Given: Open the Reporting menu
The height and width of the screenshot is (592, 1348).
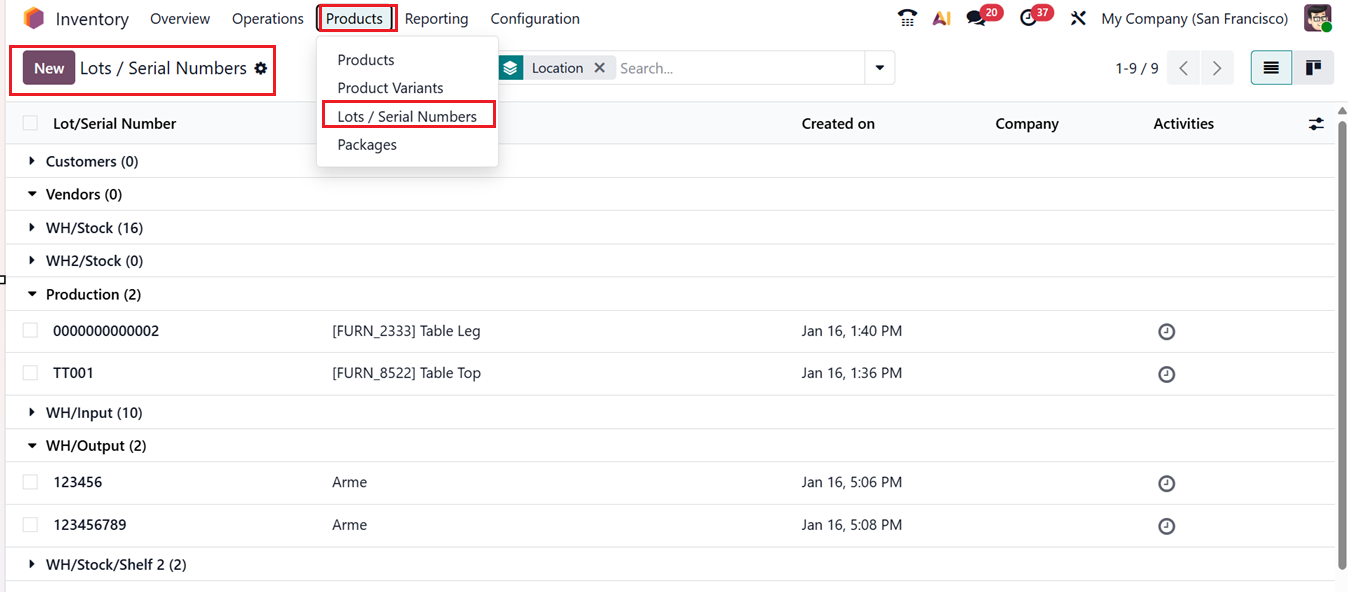Looking at the screenshot, I should (x=436, y=19).
